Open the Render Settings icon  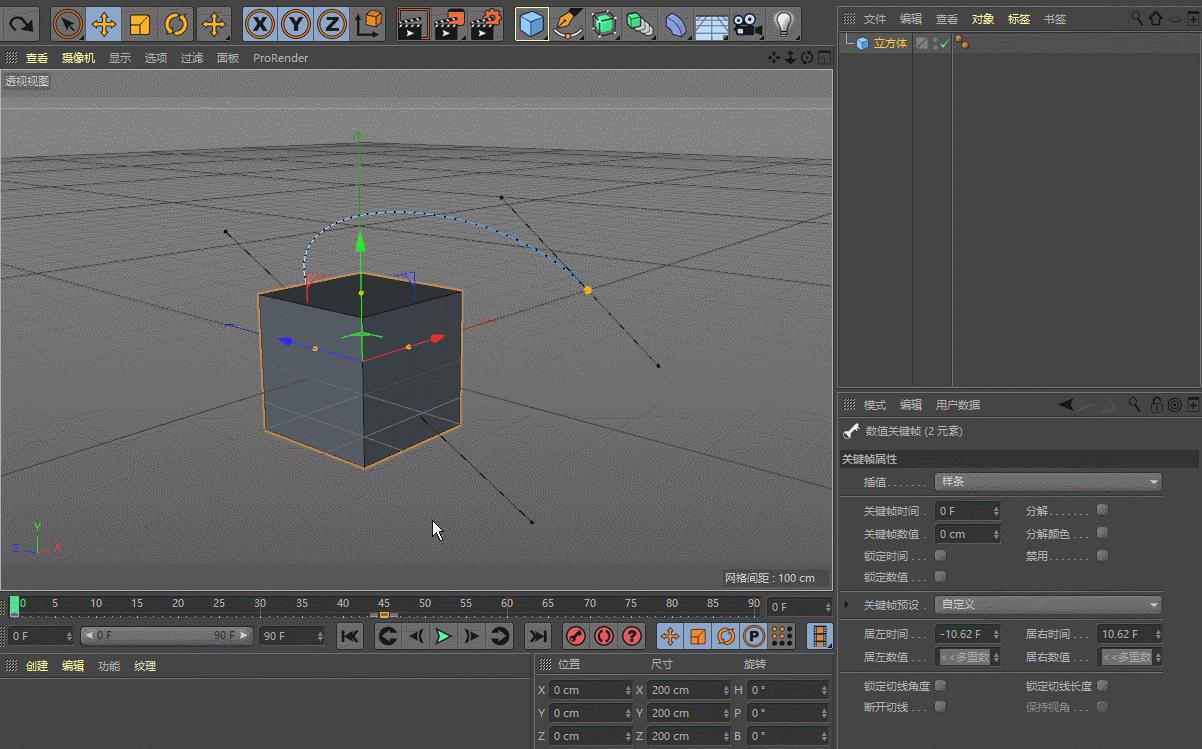485,22
